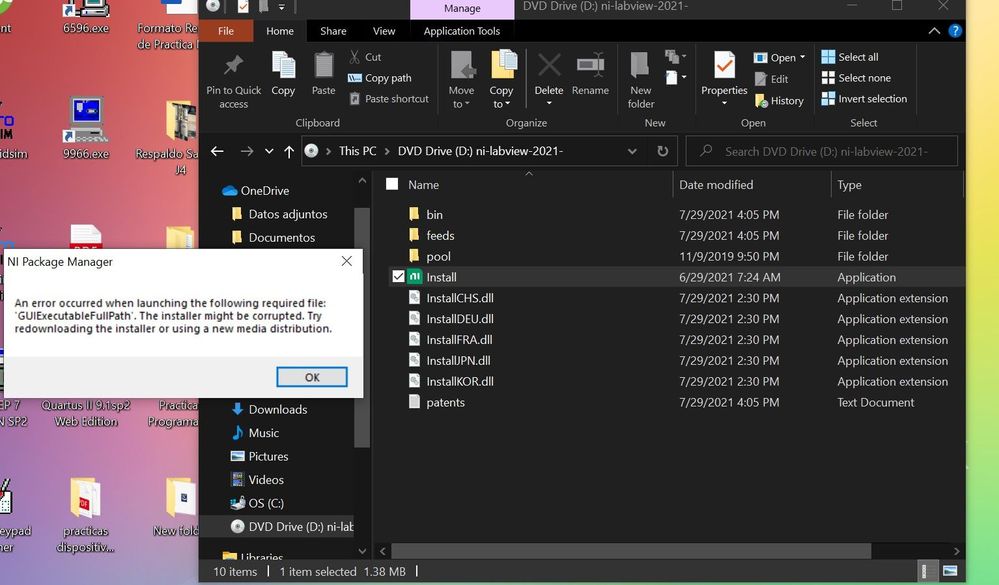Rename the selected item
The image size is (999, 585).
coord(590,73)
